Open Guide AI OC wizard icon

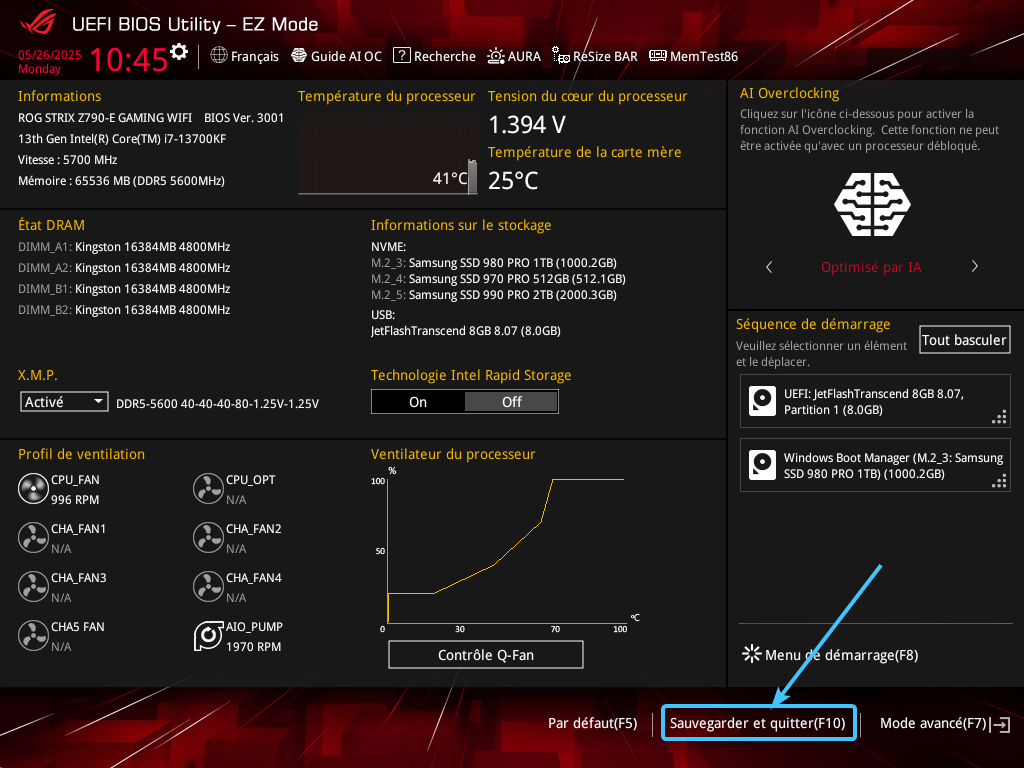(298, 56)
